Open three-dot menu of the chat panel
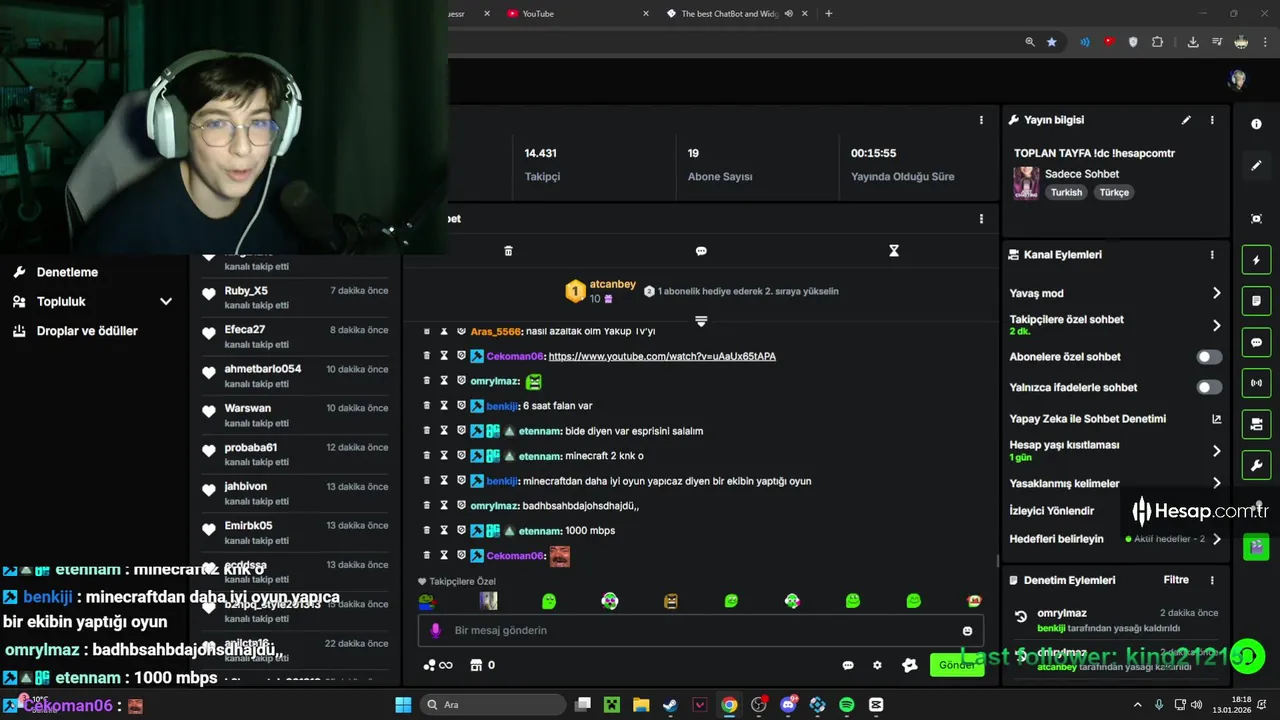The height and width of the screenshot is (720, 1280). (x=981, y=219)
